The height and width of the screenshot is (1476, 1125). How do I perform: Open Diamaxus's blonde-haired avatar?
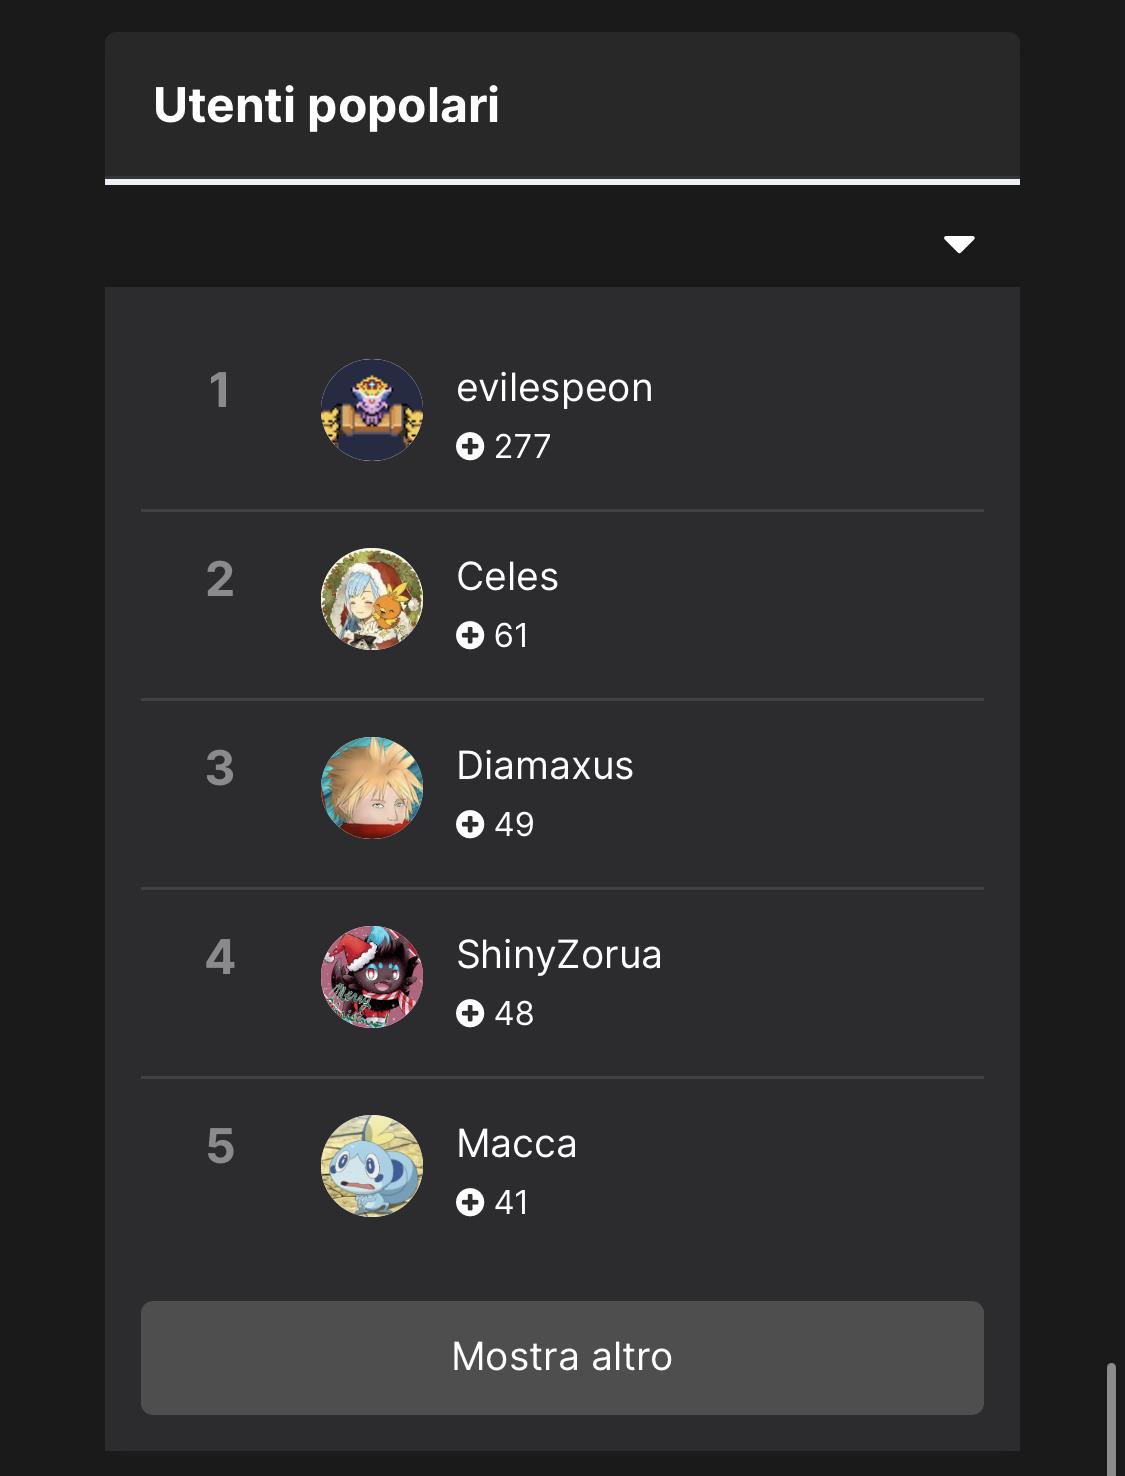point(372,788)
